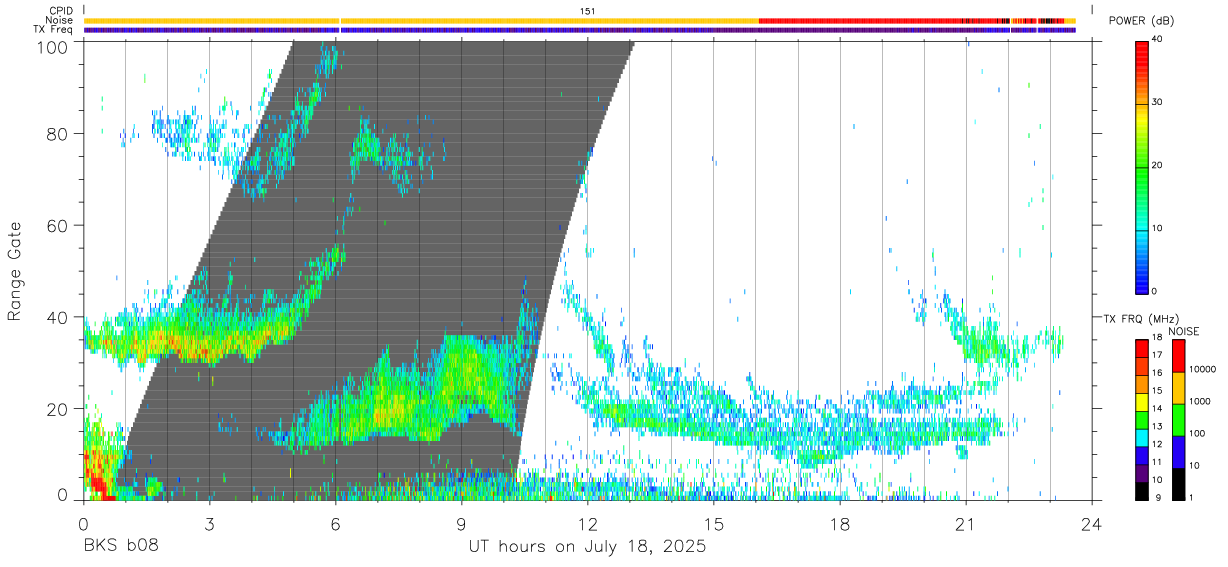1228x567 pixels.
Task: Click x-axis tick label '6'
Action: click(x=334, y=524)
